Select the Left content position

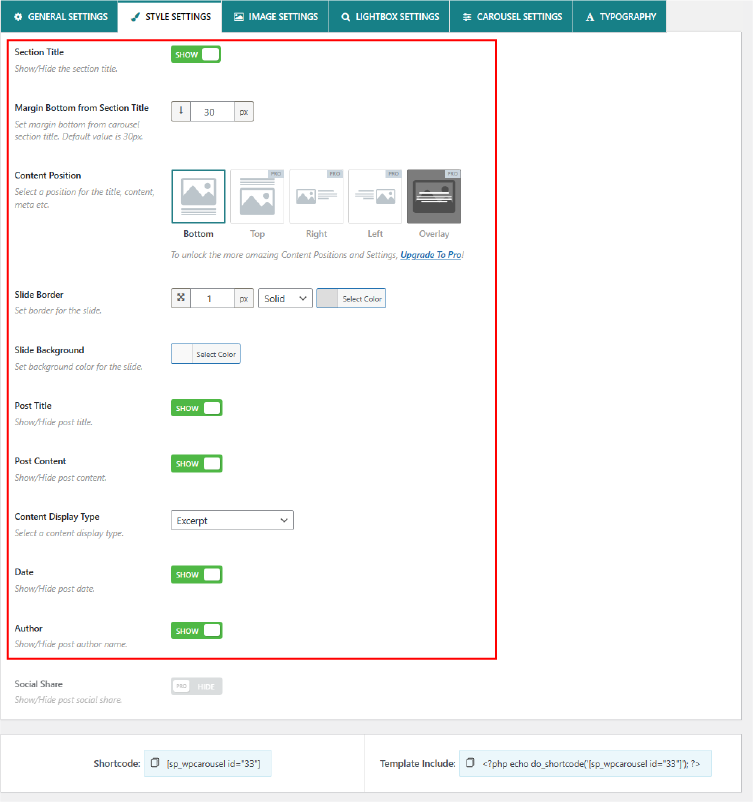click(375, 196)
